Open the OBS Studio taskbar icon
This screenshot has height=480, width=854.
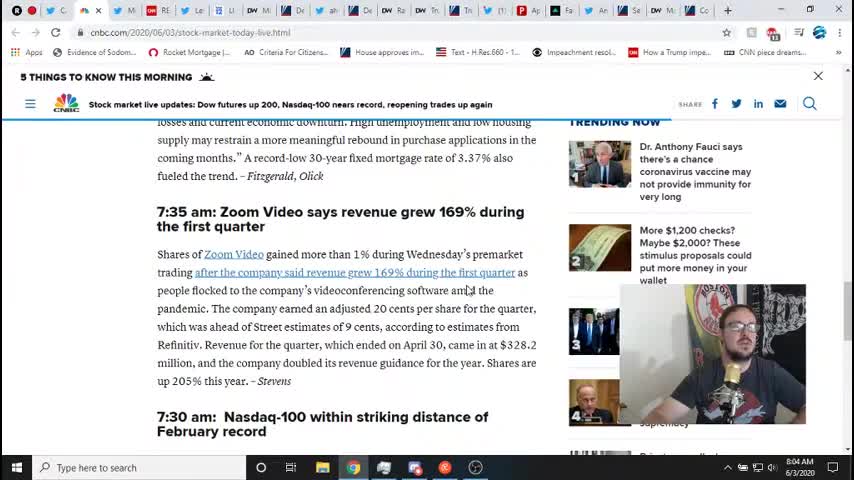pos(475,467)
